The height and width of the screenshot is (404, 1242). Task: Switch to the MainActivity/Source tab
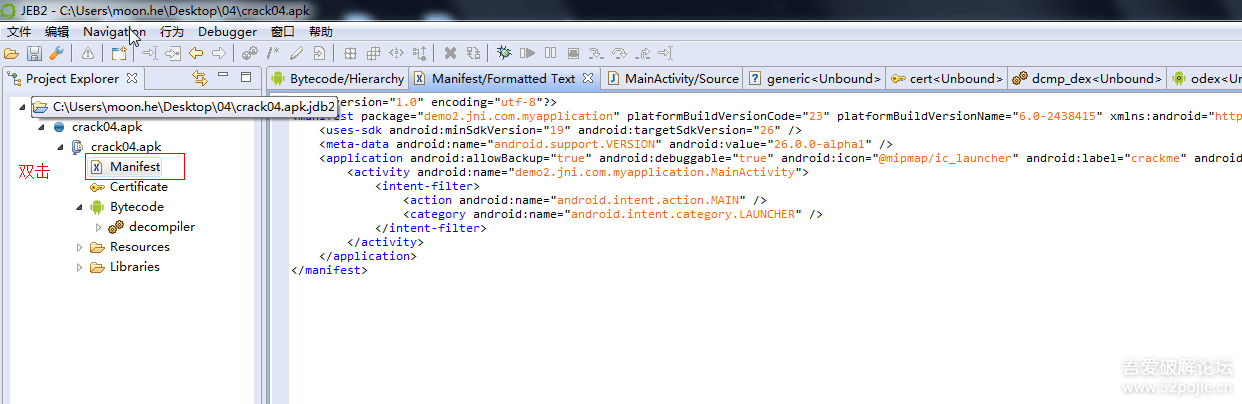(672, 78)
